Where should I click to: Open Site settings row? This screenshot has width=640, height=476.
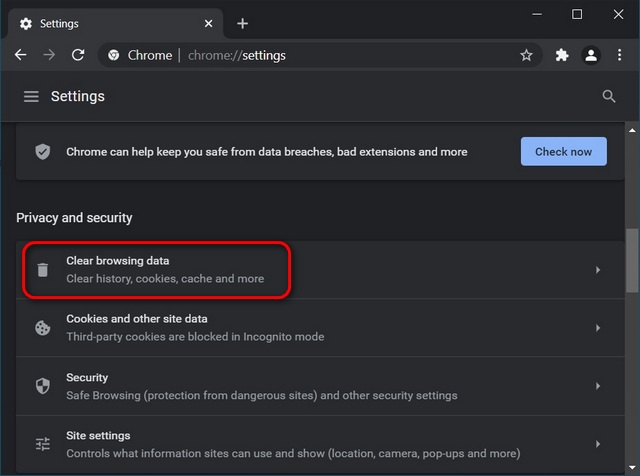320,444
